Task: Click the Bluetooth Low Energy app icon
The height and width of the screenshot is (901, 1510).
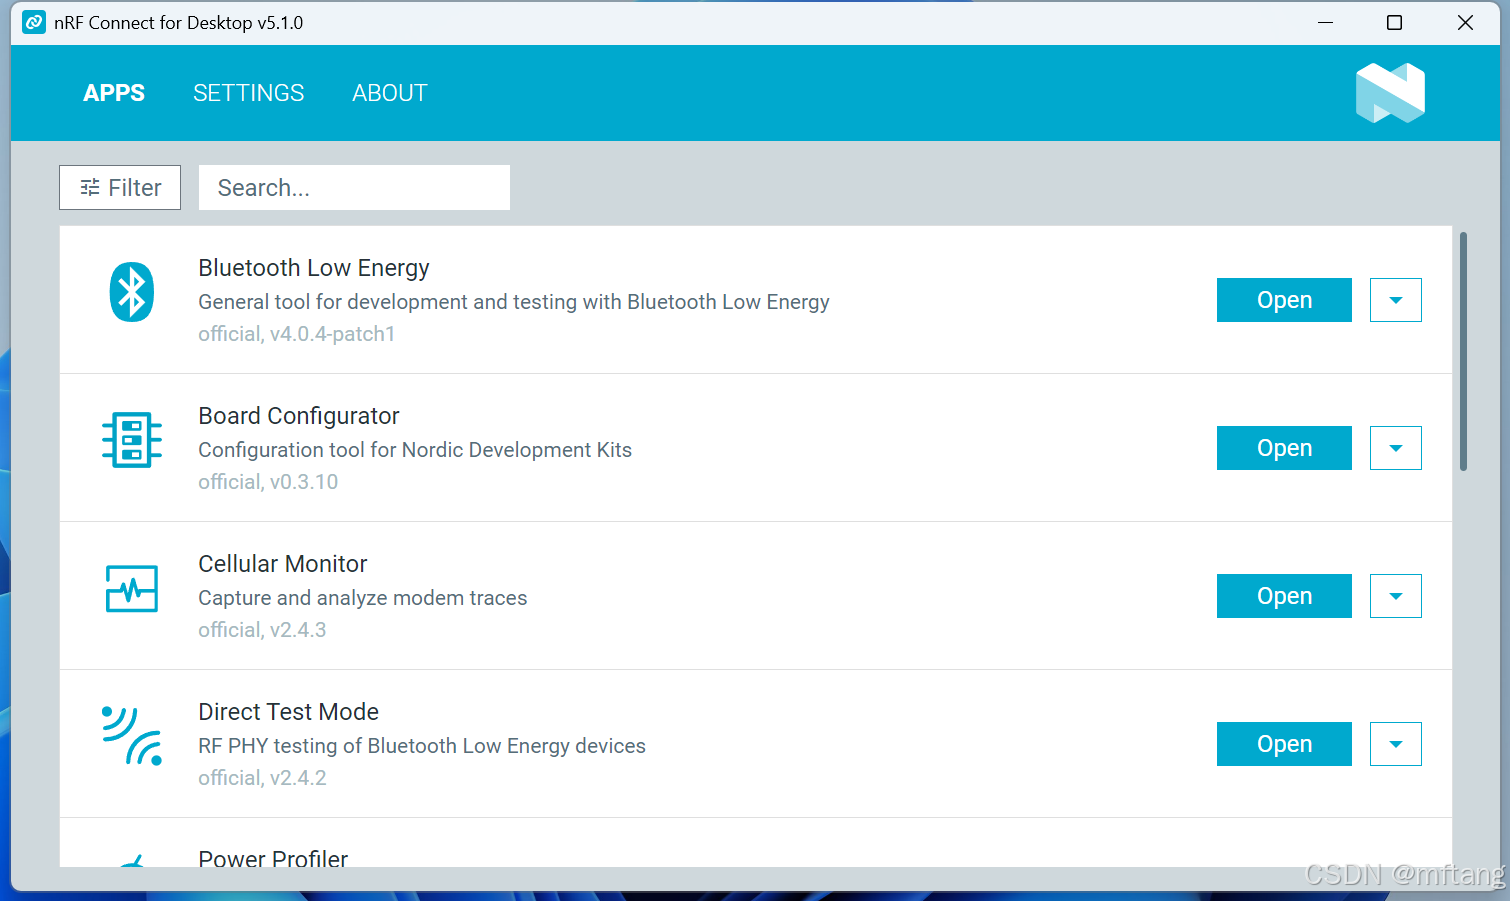Action: (131, 292)
